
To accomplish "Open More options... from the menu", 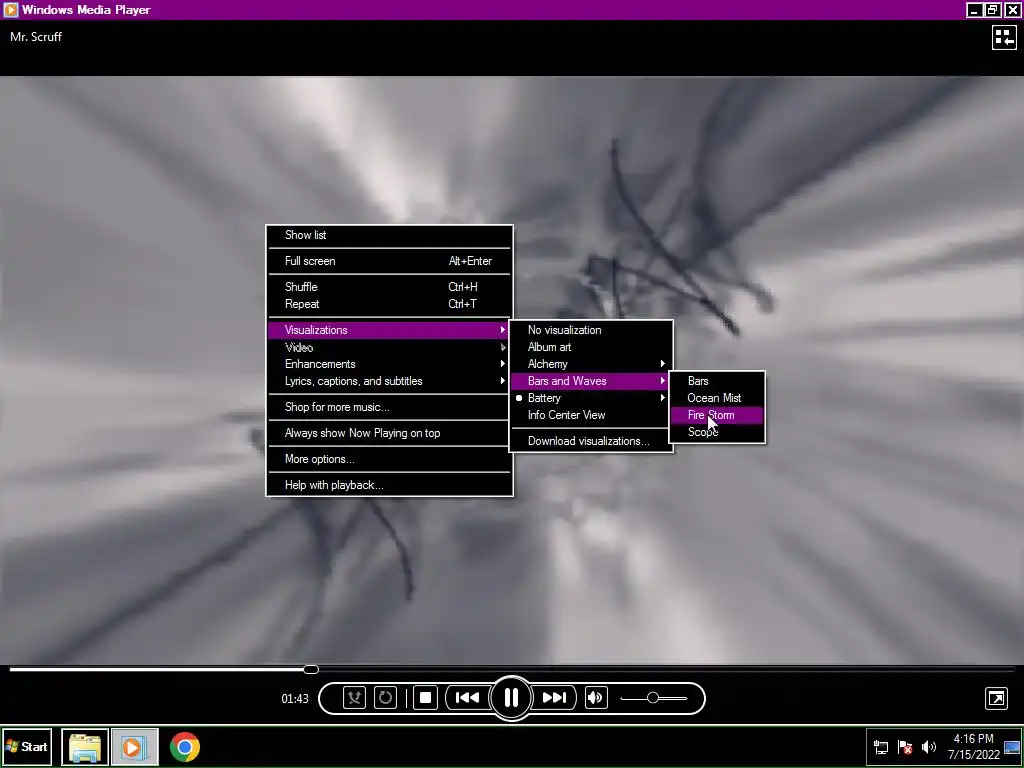I will tap(389, 459).
